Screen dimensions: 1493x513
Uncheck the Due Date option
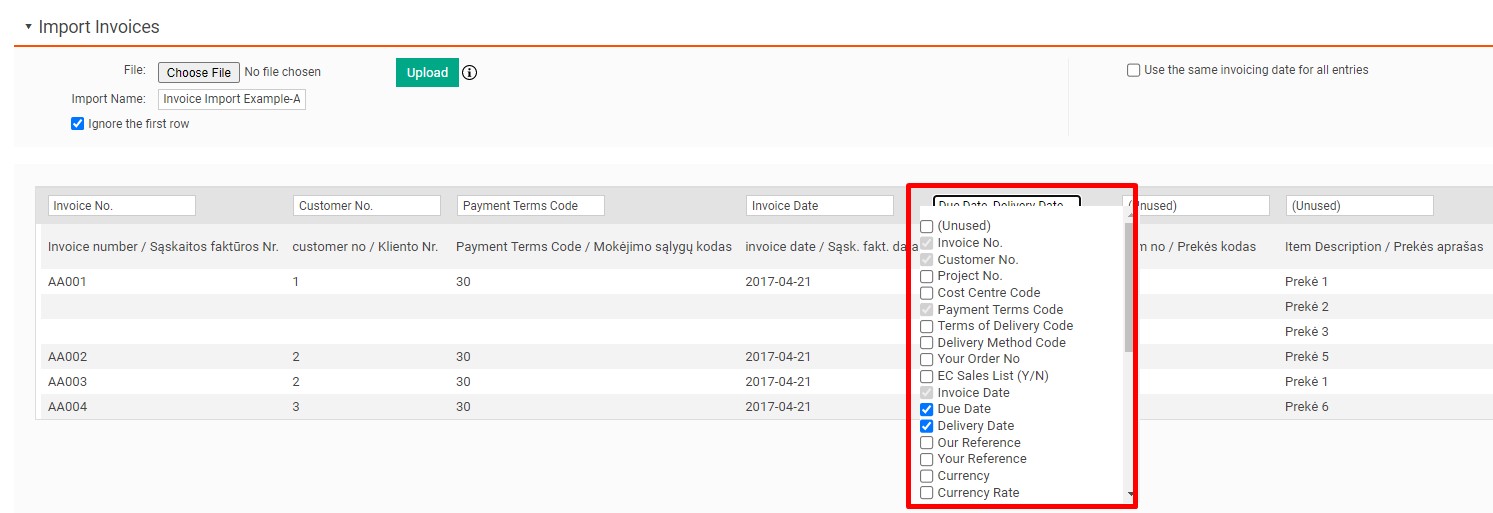(926, 409)
